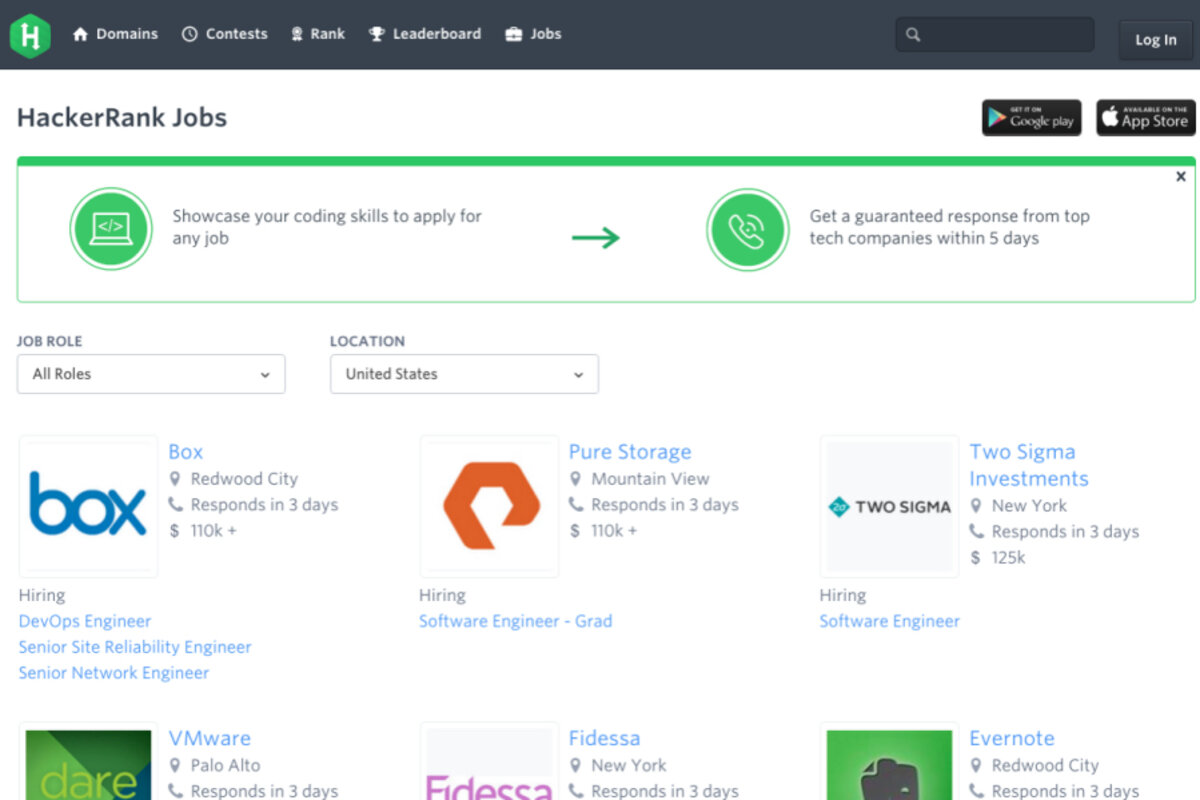Click the HackerRank hexagon logo
Image resolution: width=1200 pixels, height=800 pixels.
click(x=30, y=35)
